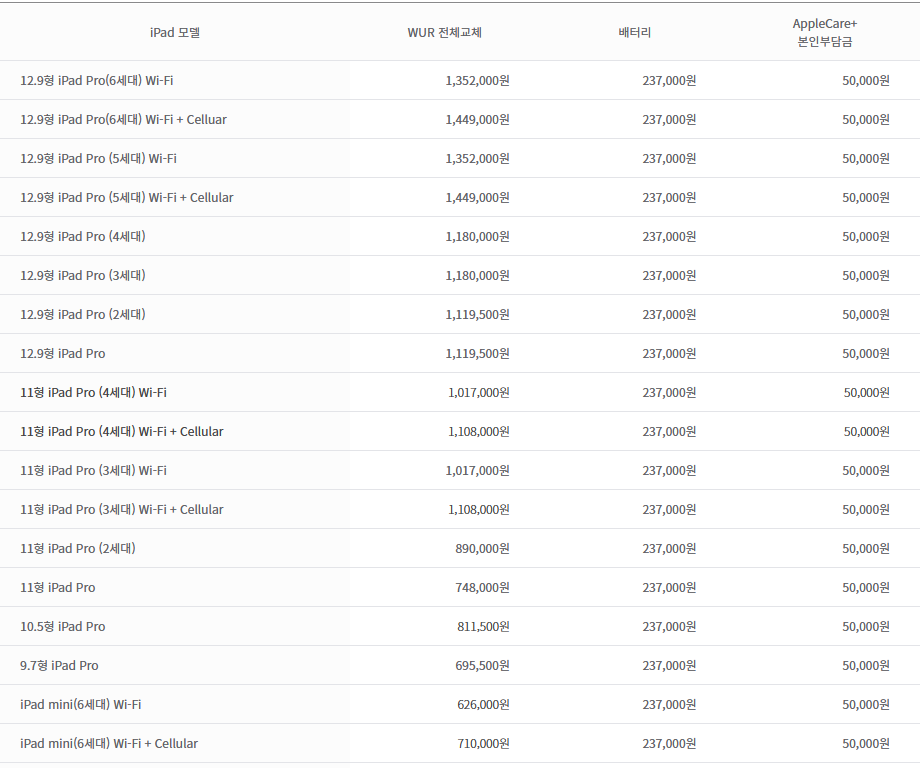Click 50,000원 in 12.9형 6세대 Wi-Fi row
Image resolution: width=921 pixels, height=768 pixels.
(x=866, y=80)
